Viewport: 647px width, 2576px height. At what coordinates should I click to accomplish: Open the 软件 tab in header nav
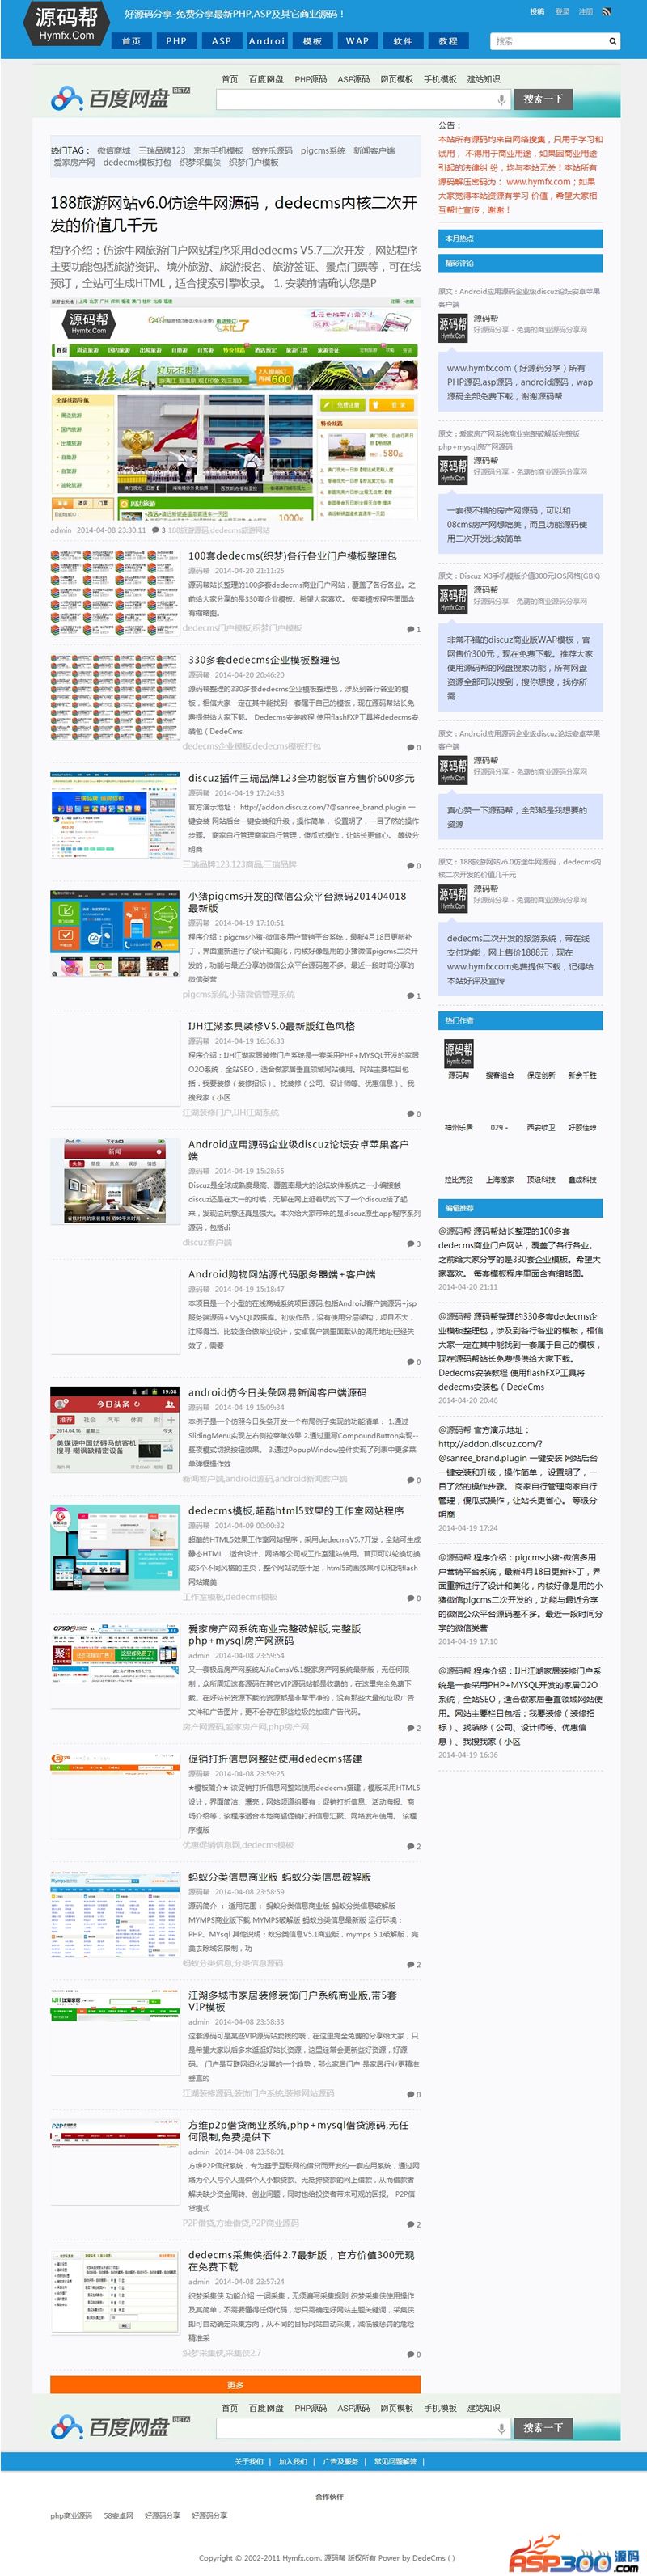(x=402, y=41)
